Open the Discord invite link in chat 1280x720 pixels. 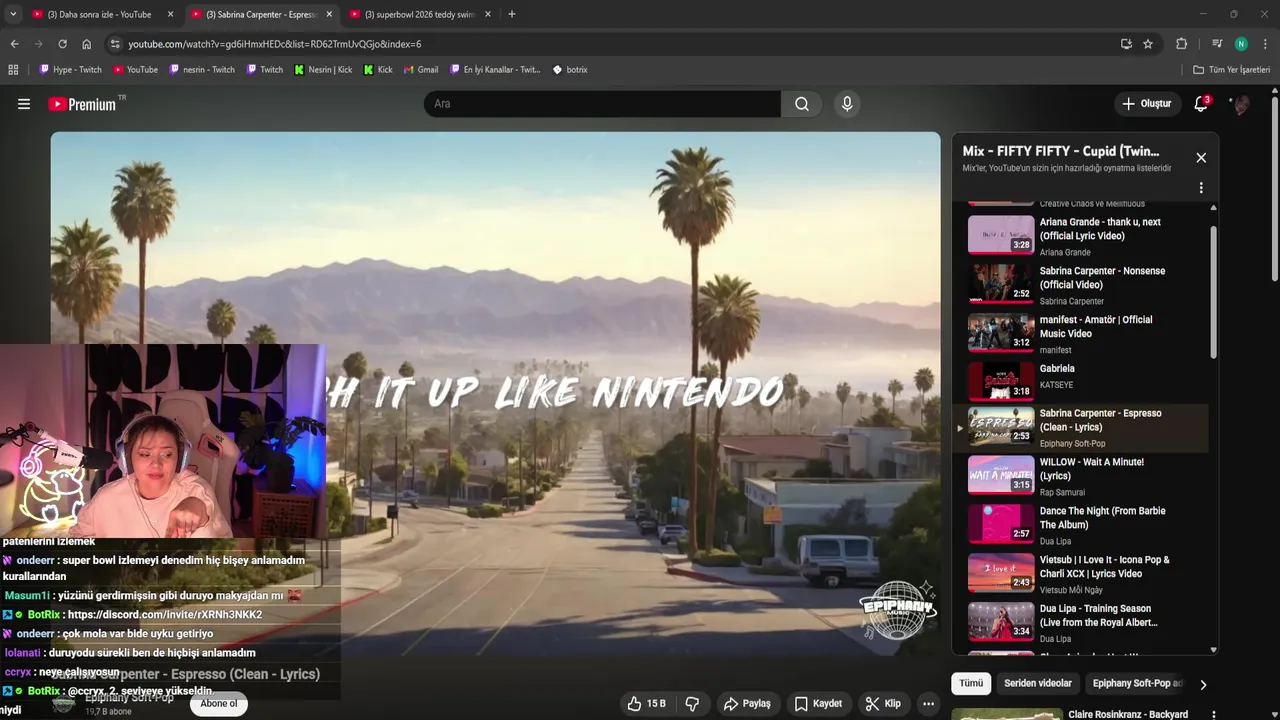point(165,614)
